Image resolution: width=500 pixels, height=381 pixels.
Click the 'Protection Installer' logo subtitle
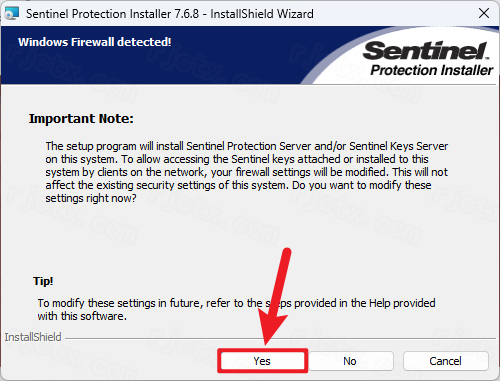click(x=432, y=70)
